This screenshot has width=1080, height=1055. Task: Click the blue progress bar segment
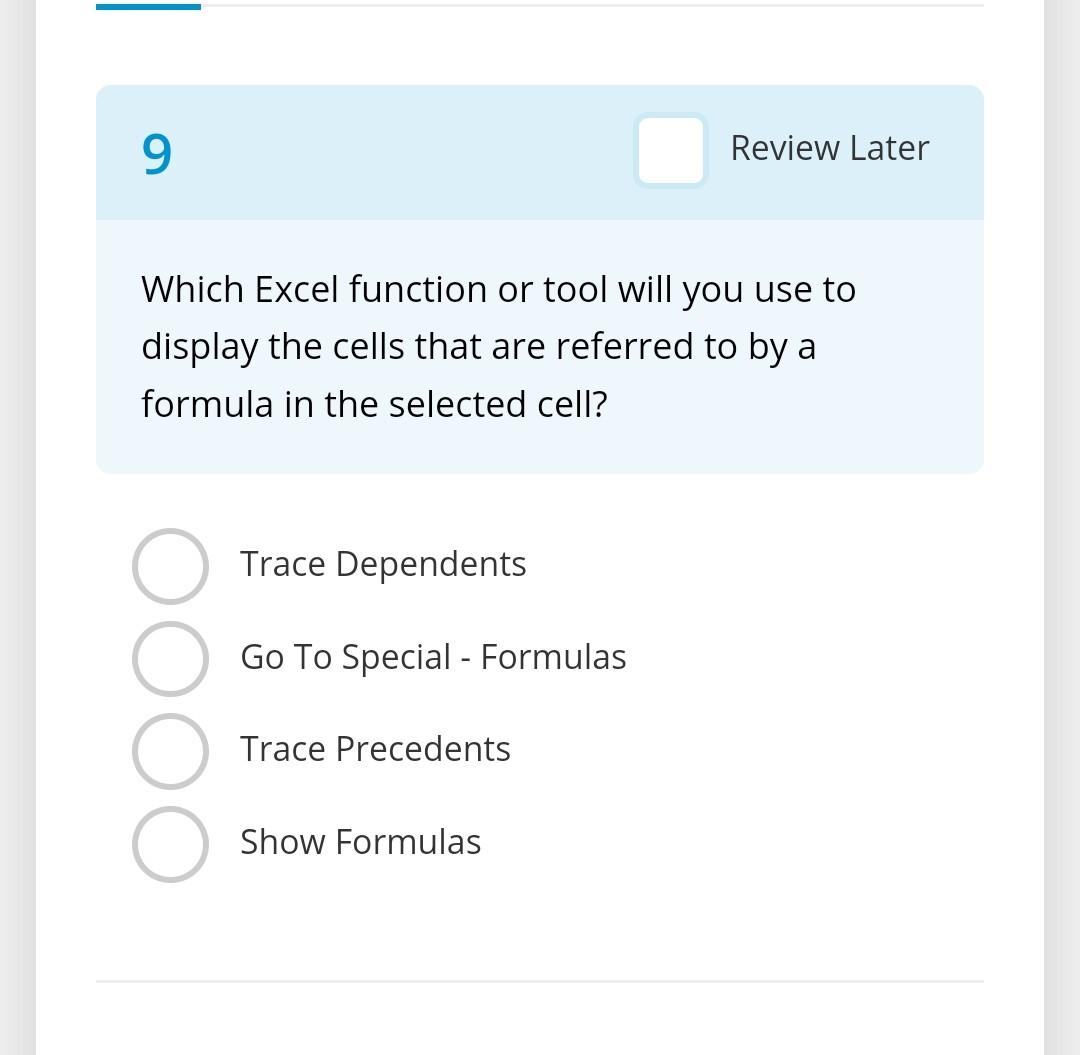148,7
